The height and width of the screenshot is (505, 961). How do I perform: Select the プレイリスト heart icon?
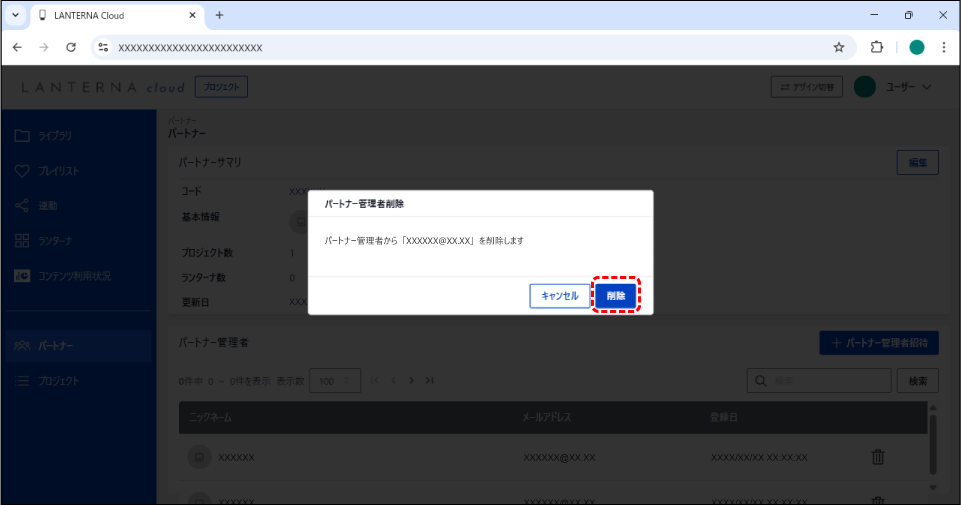23,171
